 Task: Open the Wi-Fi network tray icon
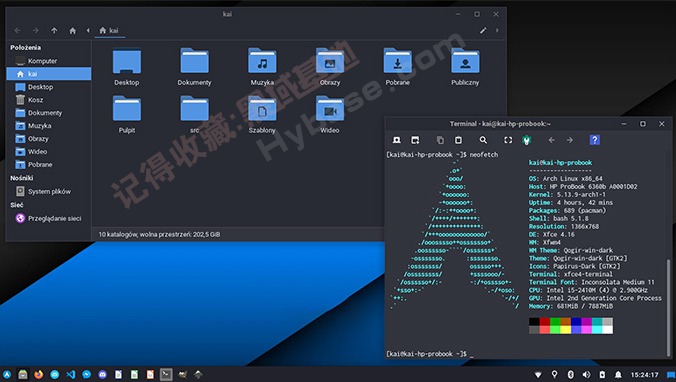pos(538,374)
